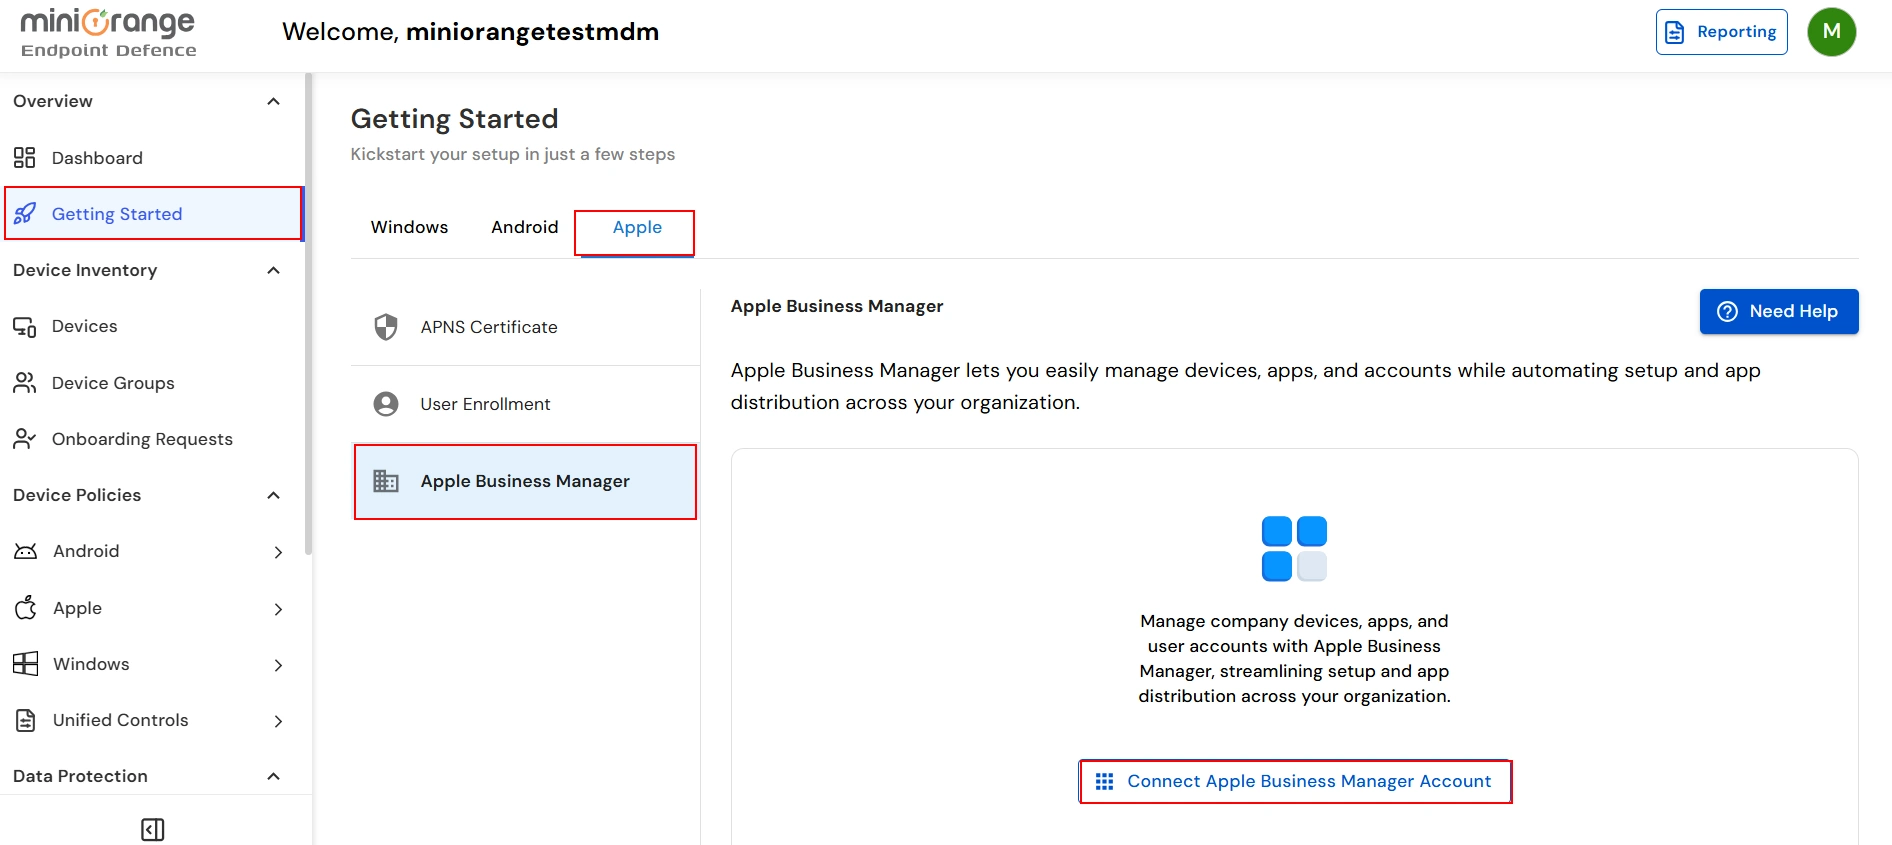Expand the Android policies chevron
This screenshot has height=845, width=1892.
tap(278, 552)
